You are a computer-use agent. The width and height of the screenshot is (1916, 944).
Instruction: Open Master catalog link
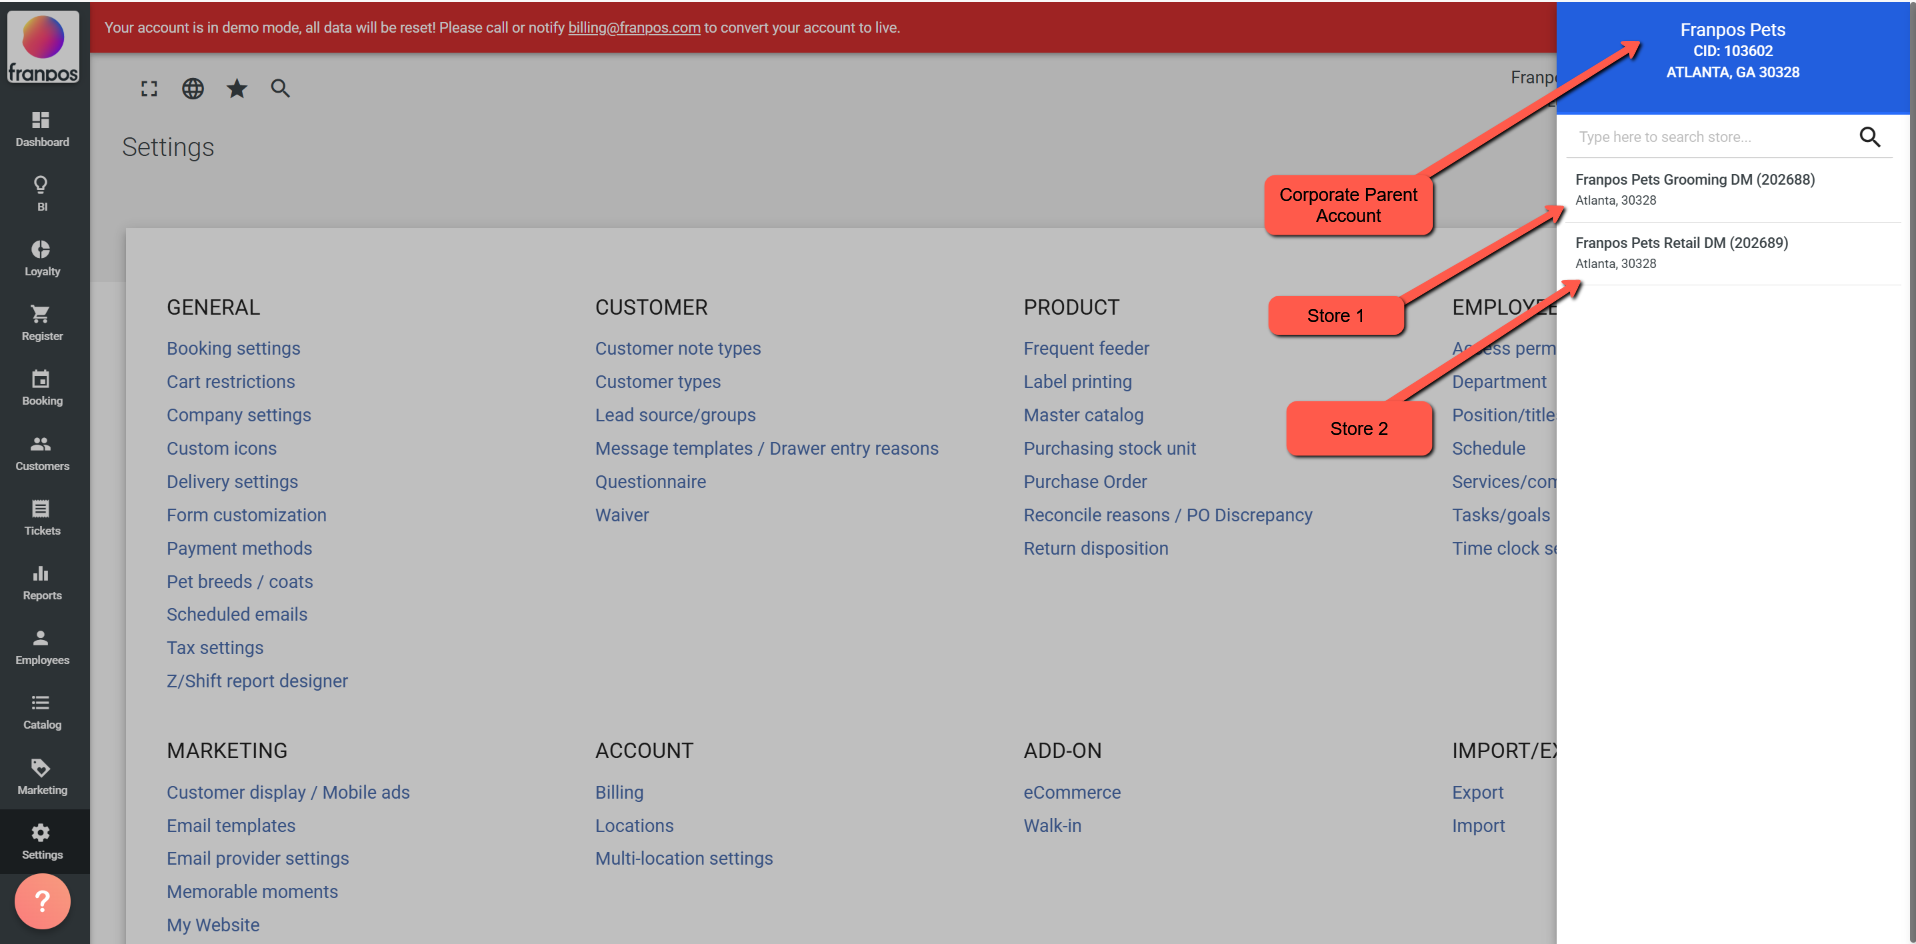1083,415
